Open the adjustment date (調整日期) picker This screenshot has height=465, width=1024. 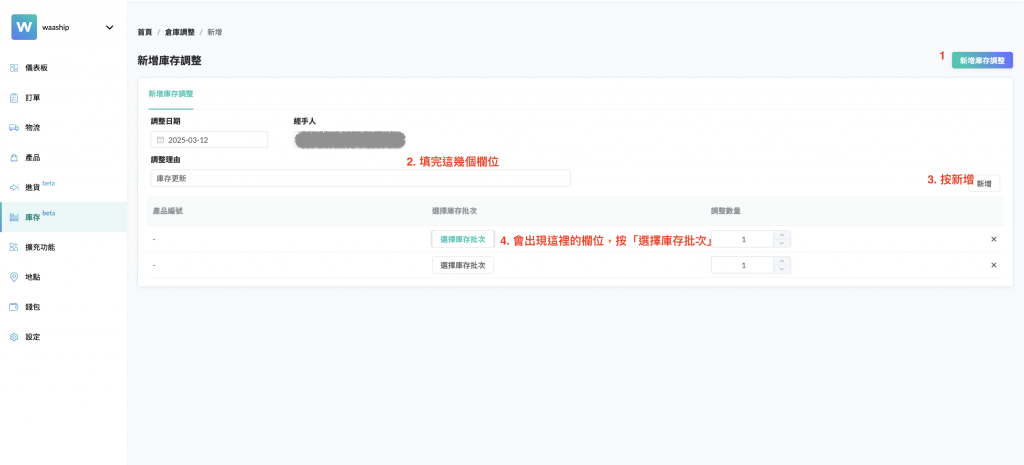(209, 140)
